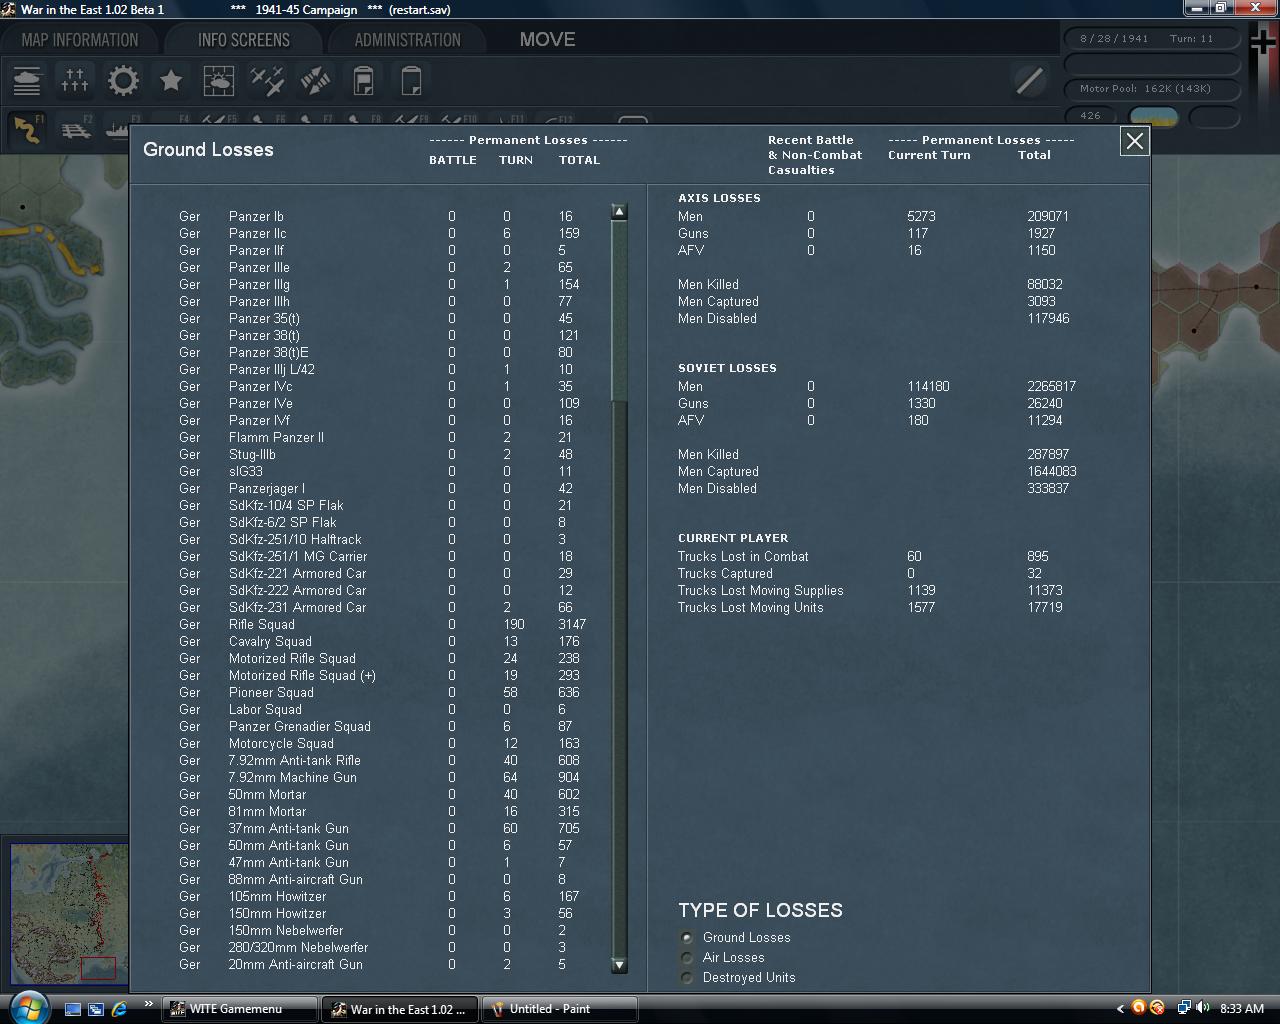The height and width of the screenshot is (1024, 1280).
Task: Click the satellite-shaped info icon
Action: pyautogui.click(x=315, y=80)
